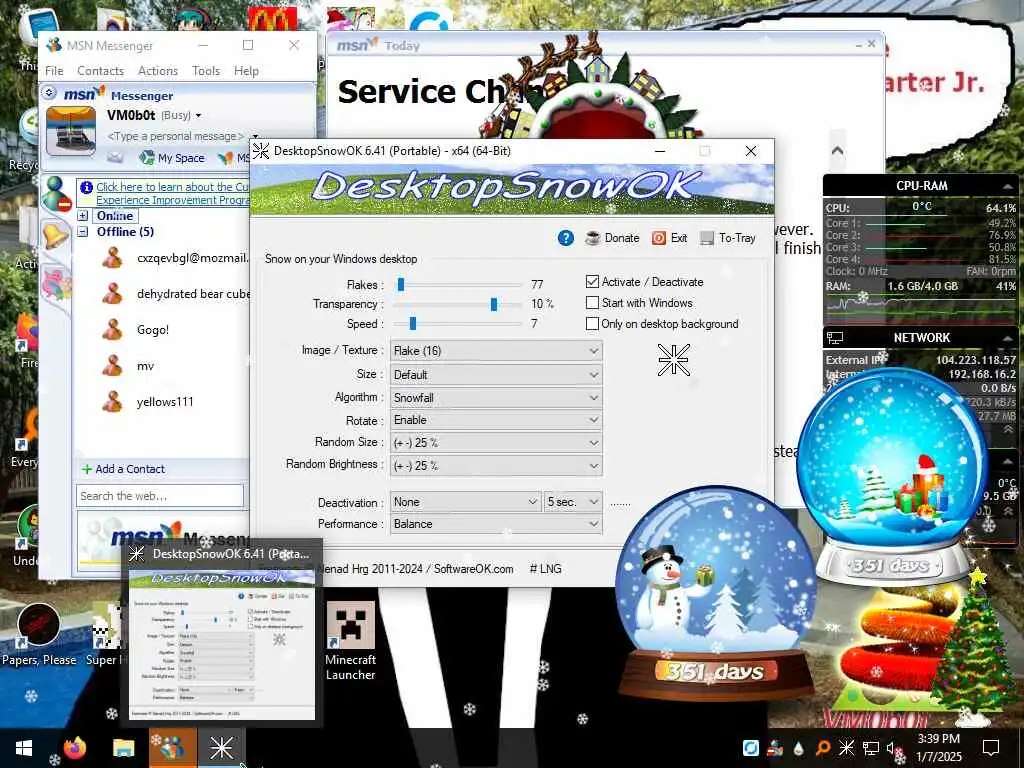
Task: Open the Deactivation dropdown set to None
Action: click(x=465, y=502)
